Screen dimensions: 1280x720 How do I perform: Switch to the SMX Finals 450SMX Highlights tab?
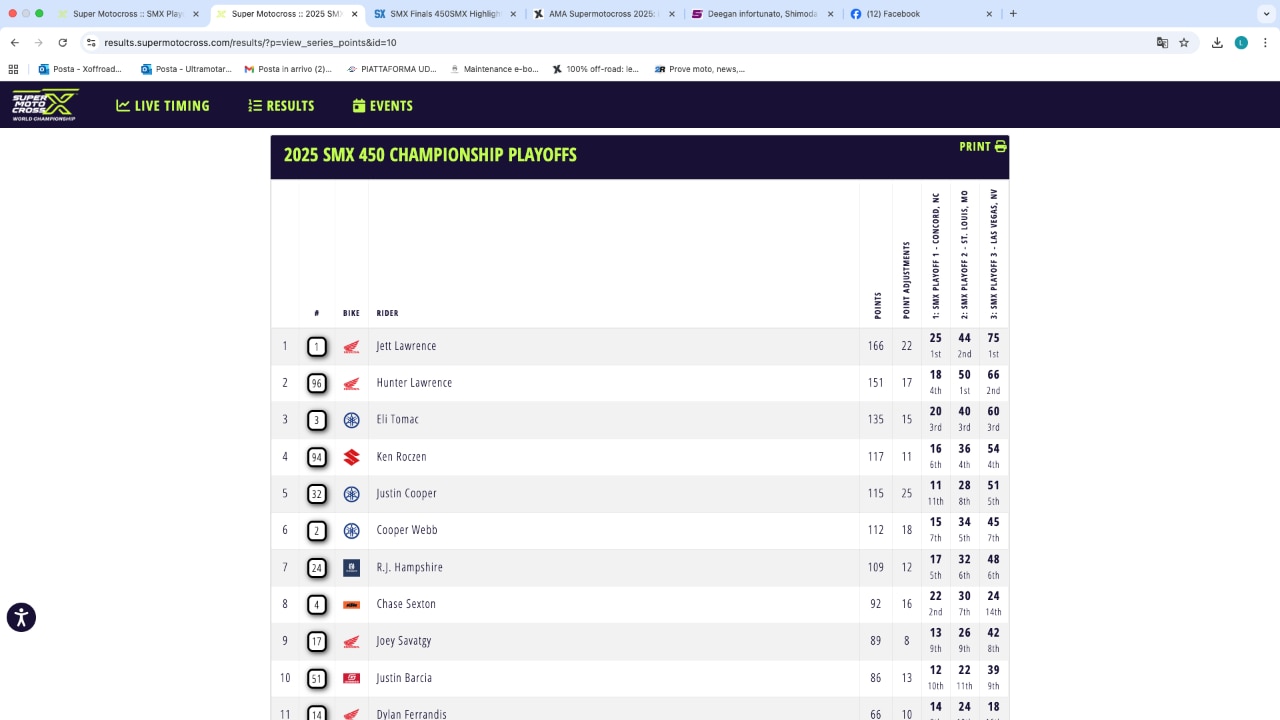(x=439, y=14)
